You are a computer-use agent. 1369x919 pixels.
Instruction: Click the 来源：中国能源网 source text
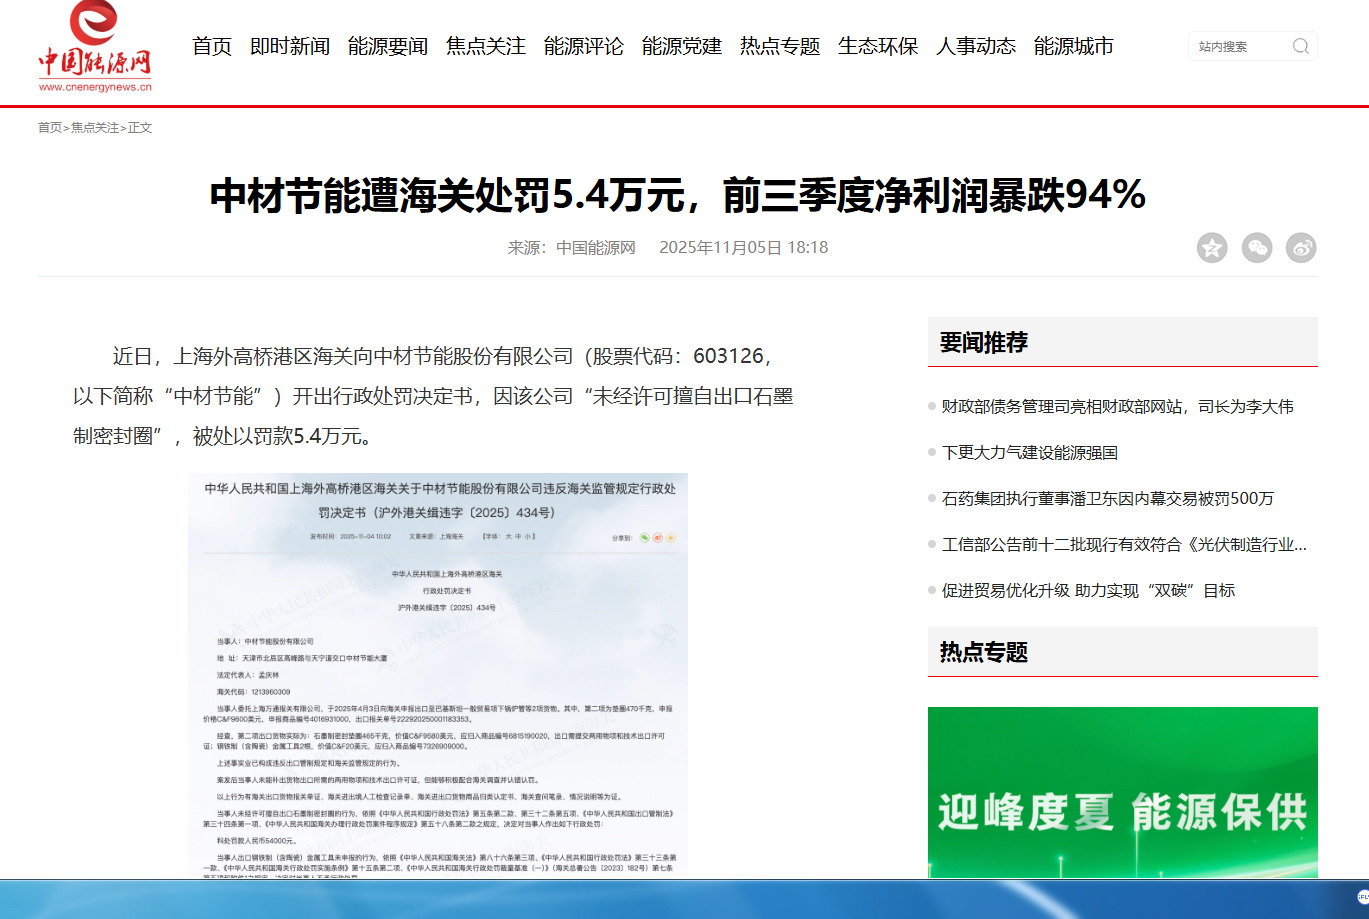pos(572,248)
